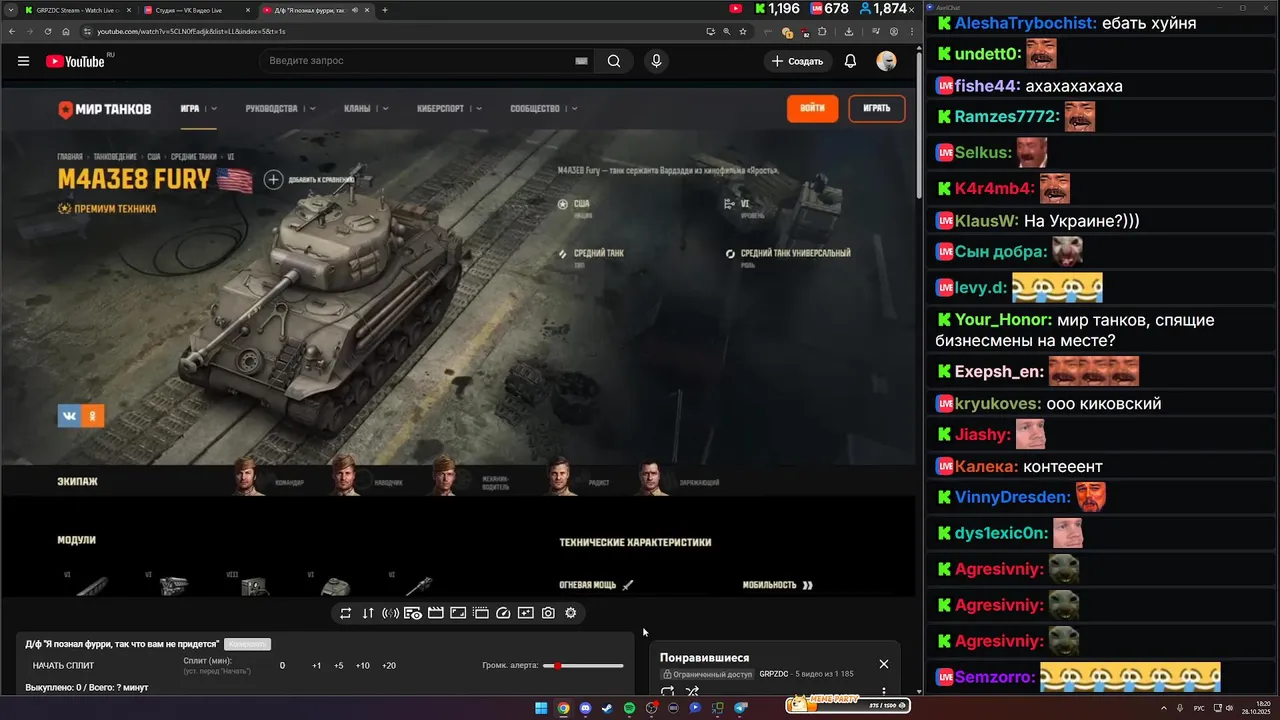Share via the Odnoklassniki orange icon
Viewport: 1280px width, 720px height.
pos(93,415)
